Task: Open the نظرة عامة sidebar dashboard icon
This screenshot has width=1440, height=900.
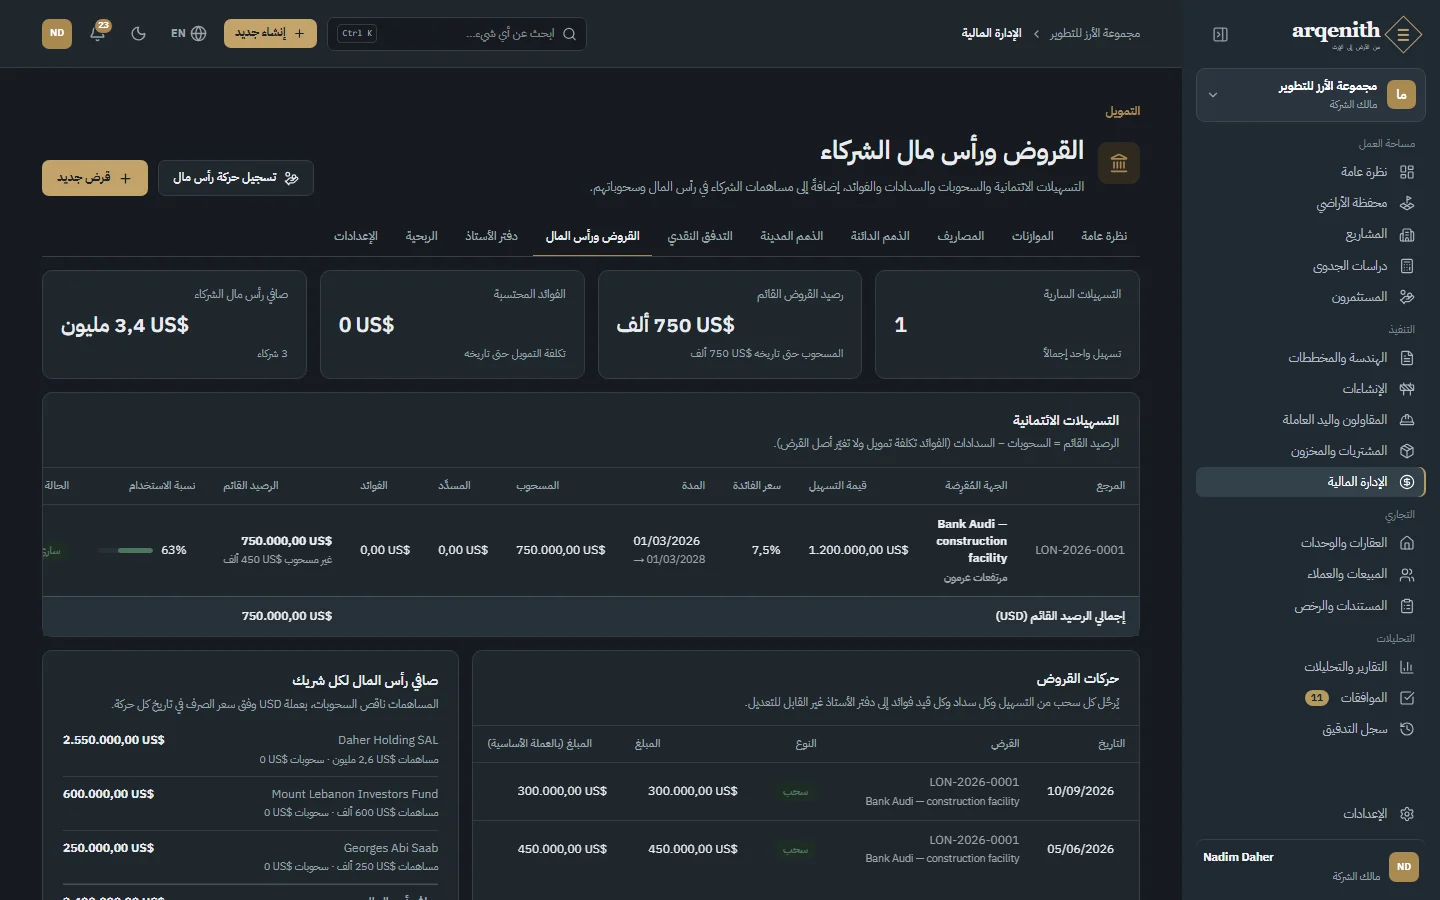Action: pos(1407,172)
